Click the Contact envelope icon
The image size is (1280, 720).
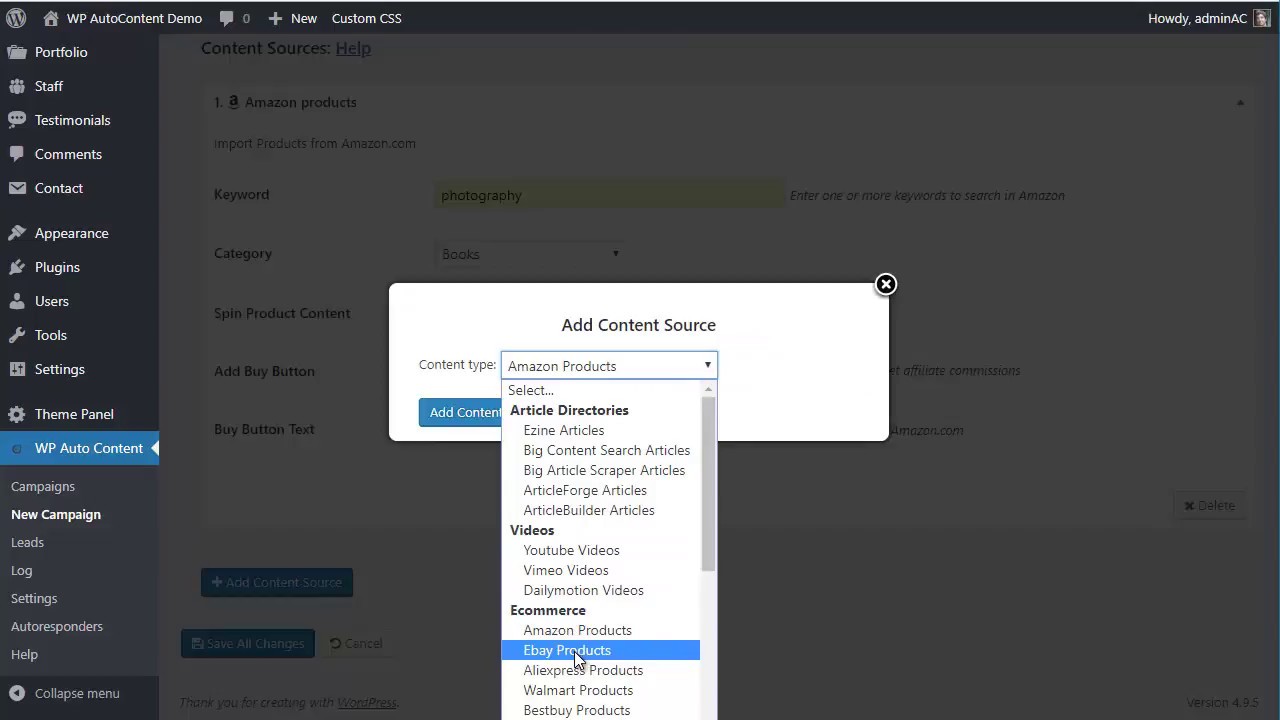(x=17, y=188)
